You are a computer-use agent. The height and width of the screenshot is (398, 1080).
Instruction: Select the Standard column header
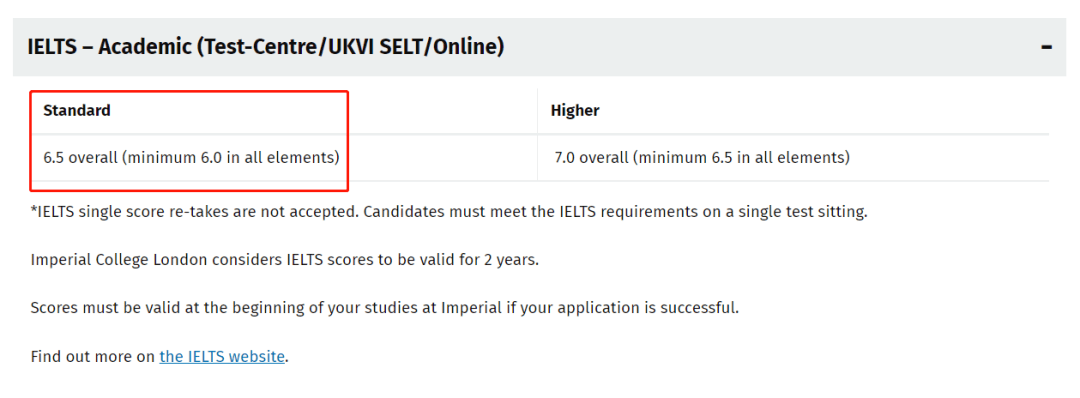tap(77, 110)
